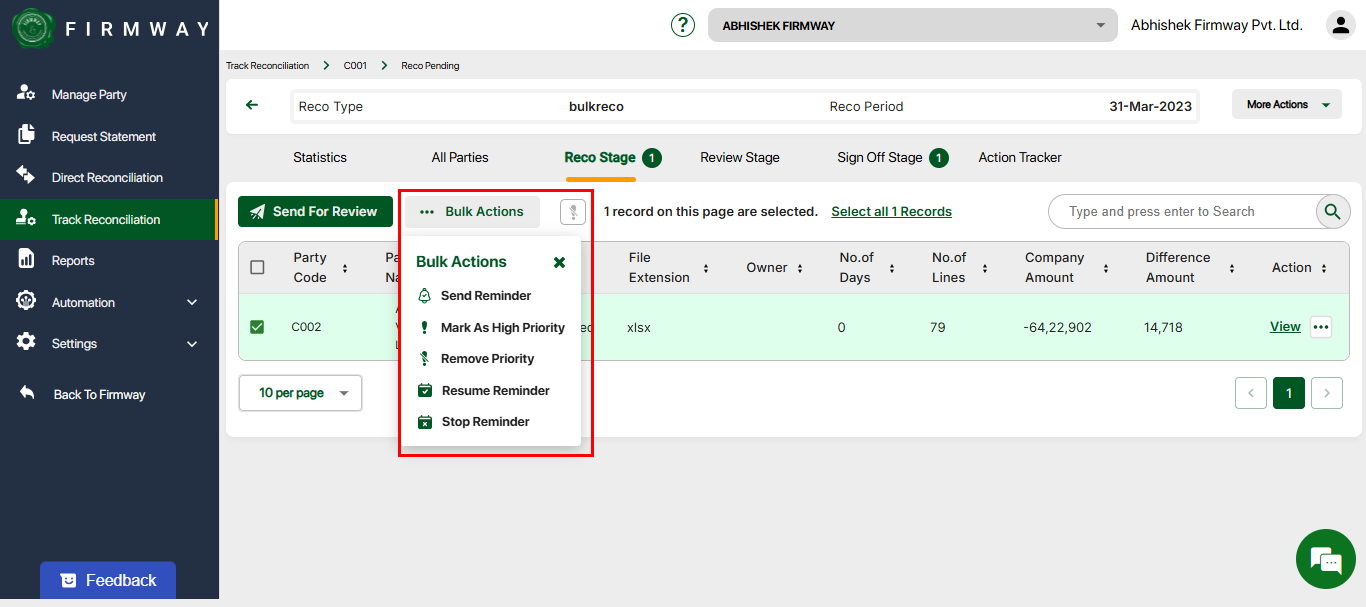
Task: Click the three-dots action icon for C002
Action: pyautogui.click(x=1321, y=327)
